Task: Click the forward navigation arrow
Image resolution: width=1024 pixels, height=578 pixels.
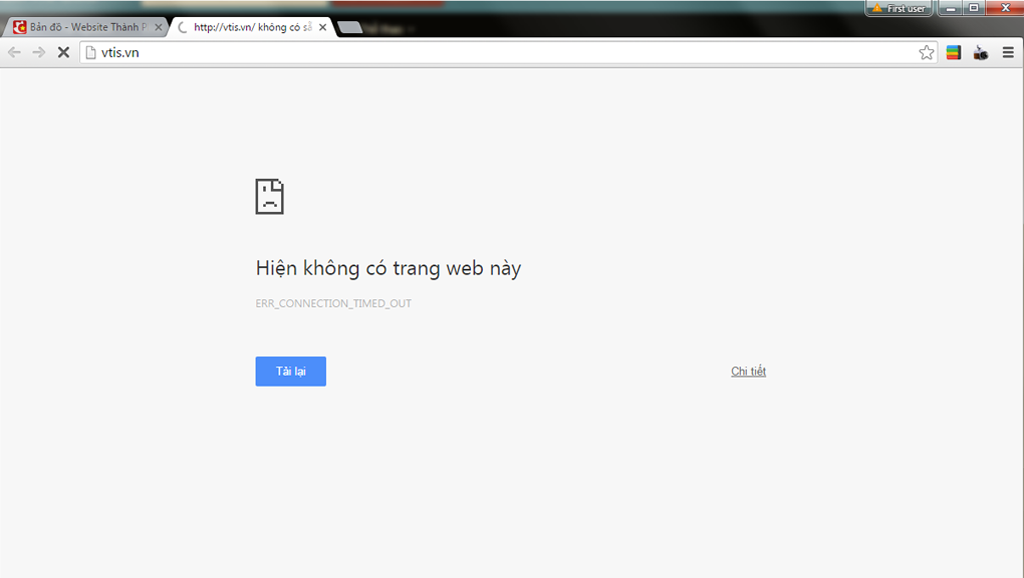Action: pyautogui.click(x=39, y=52)
